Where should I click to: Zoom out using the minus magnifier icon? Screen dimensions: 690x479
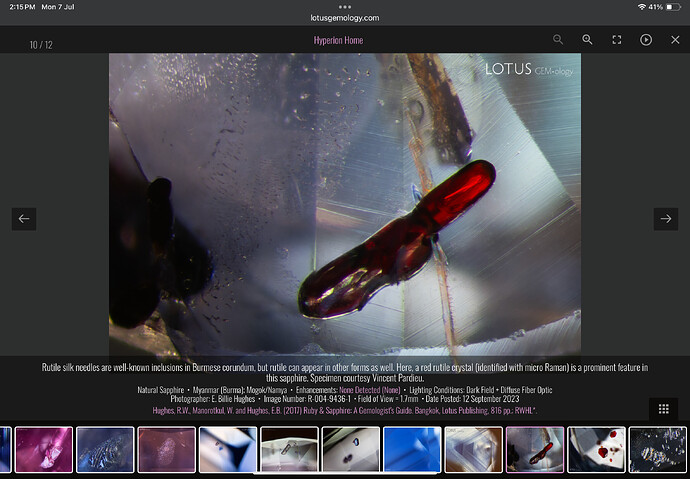(558, 40)
